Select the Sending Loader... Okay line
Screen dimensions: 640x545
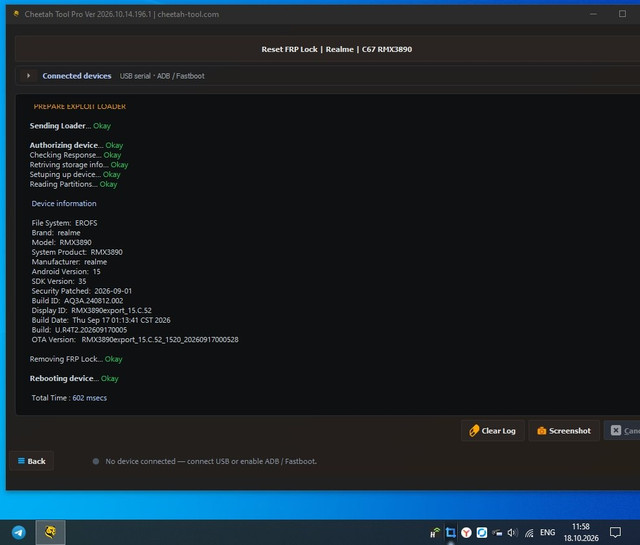(70, 126)
